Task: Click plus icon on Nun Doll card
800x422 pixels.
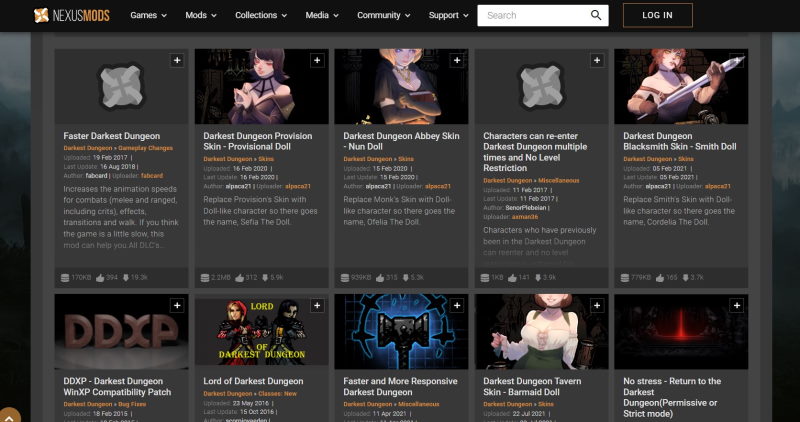Action: coord(457,60)
